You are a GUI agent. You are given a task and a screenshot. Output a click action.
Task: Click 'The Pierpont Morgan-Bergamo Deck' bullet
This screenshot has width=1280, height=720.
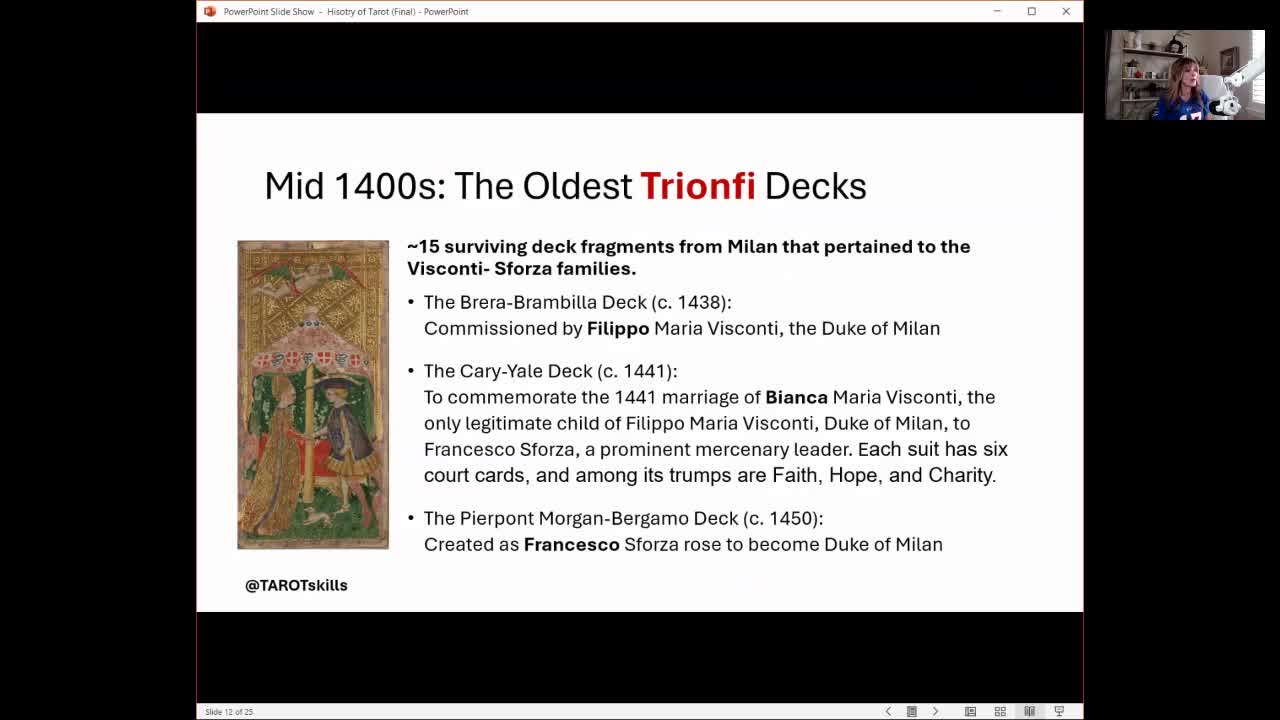(623, 518)
